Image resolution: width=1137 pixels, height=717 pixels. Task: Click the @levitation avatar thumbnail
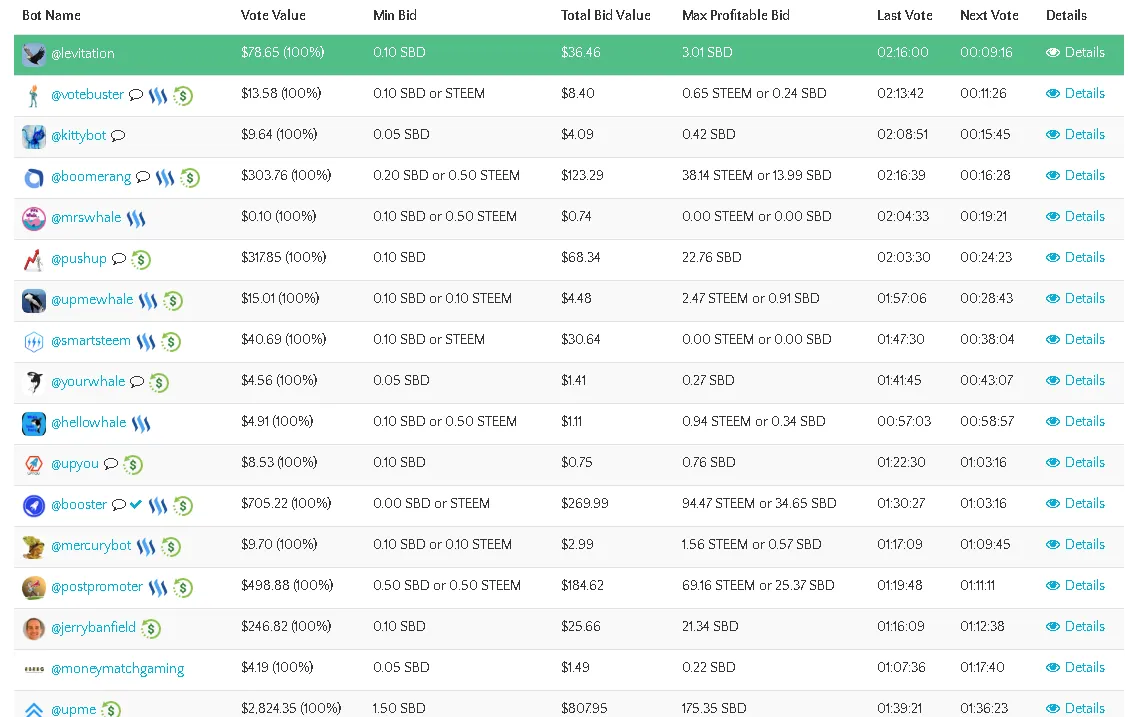pyautogui.click(x=33, y=54)
